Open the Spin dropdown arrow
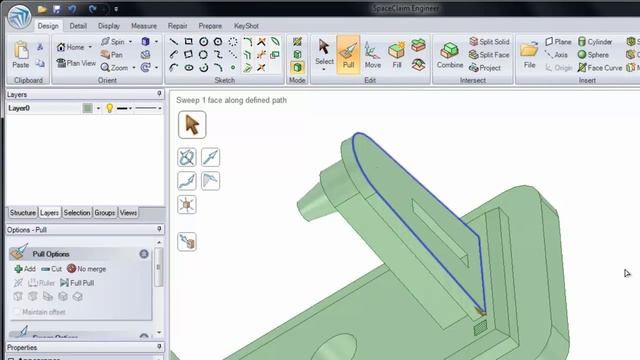 pos(130,42)
